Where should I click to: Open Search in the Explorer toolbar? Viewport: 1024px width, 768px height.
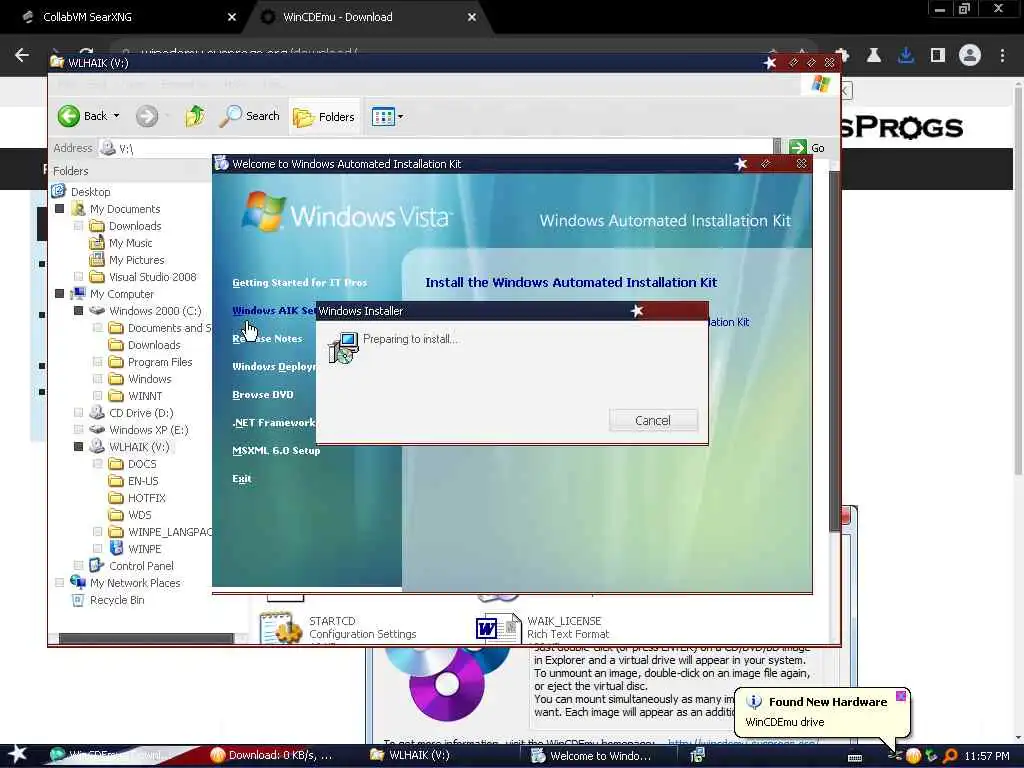point(249,116)
